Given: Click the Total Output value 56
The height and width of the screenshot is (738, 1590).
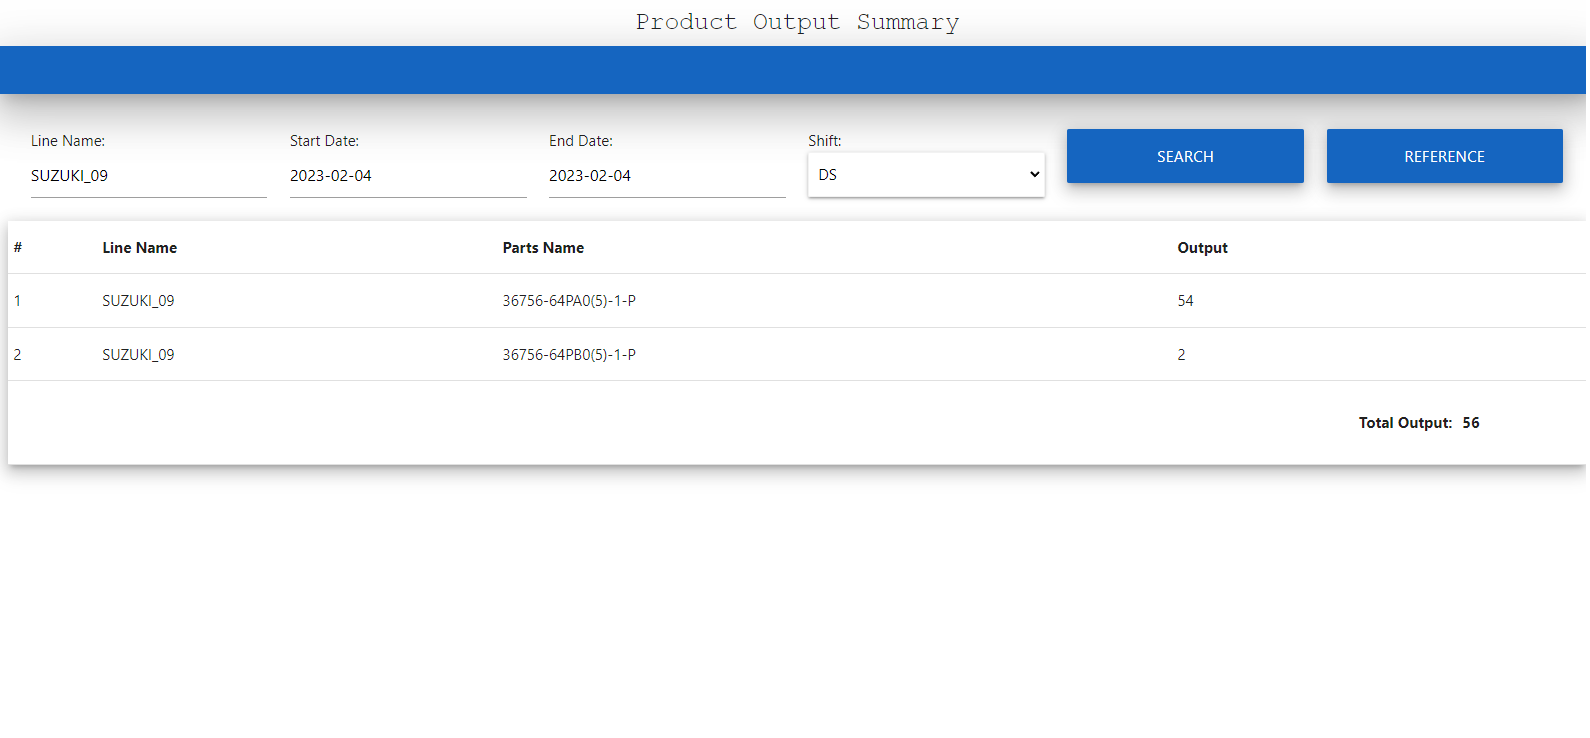Looking at the screenshot, I should point(1470,423).
